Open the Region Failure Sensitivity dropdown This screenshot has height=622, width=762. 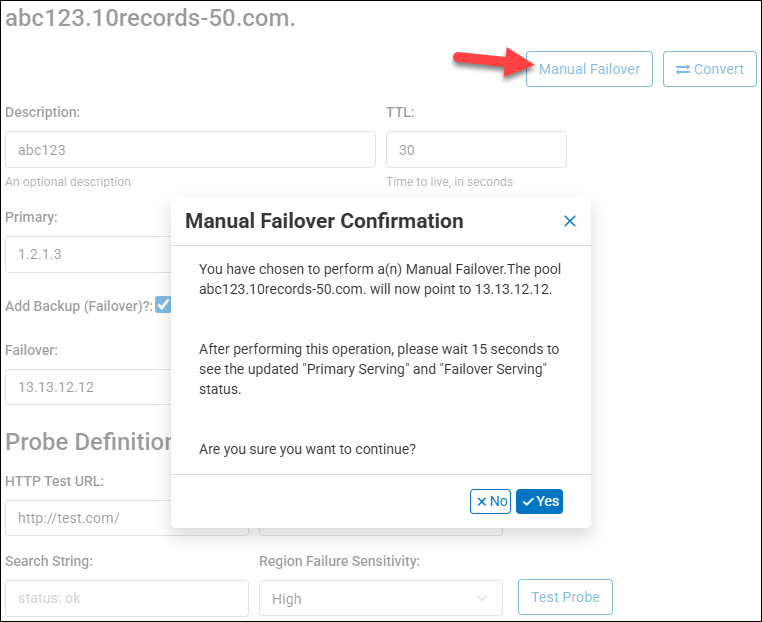tap(380, 599)
